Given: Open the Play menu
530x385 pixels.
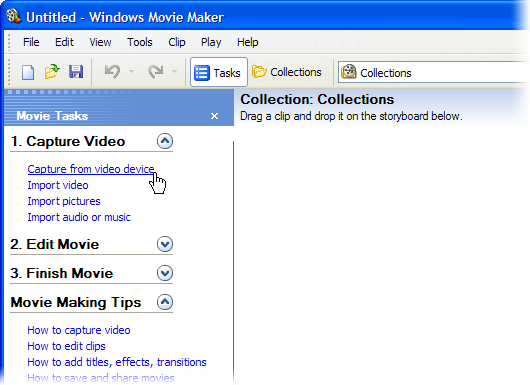Looking at the screenshot, I should click(x=211, y=42).
